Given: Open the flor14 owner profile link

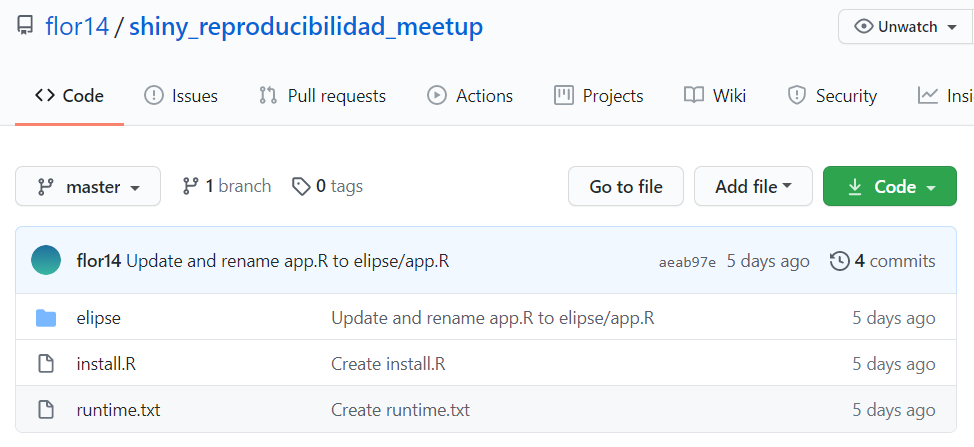Looking at the screenshot, I should coord(77,27).
